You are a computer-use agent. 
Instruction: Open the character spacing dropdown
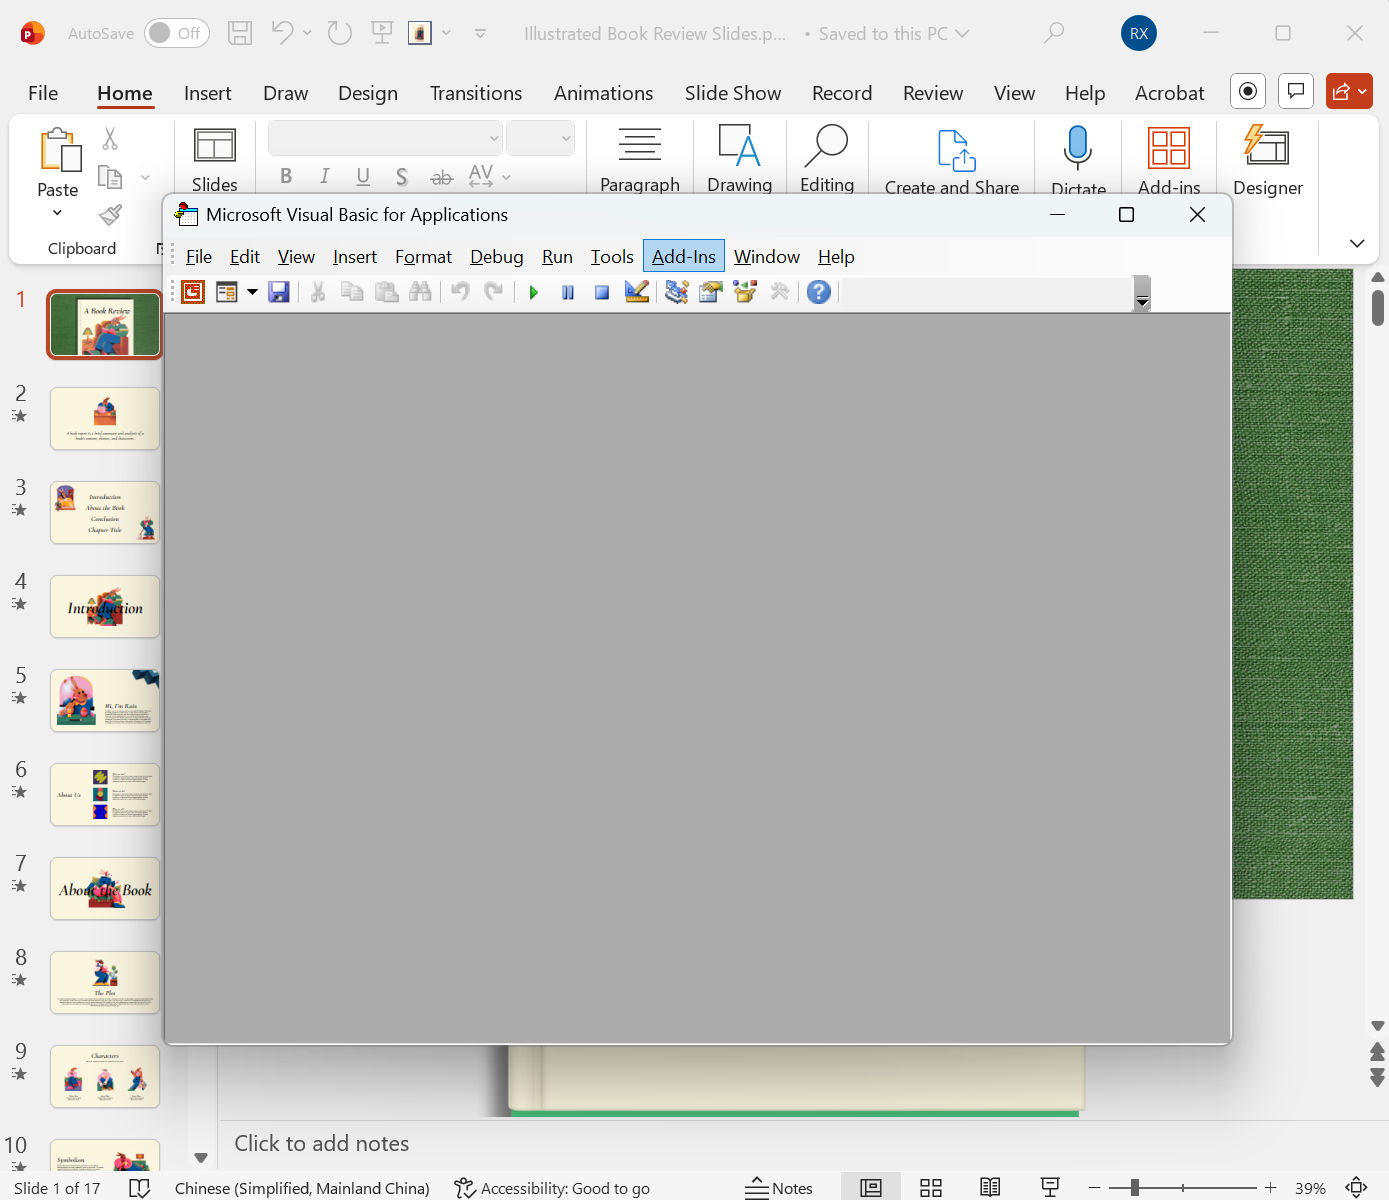pyautogui.click(x=505, y=176)
